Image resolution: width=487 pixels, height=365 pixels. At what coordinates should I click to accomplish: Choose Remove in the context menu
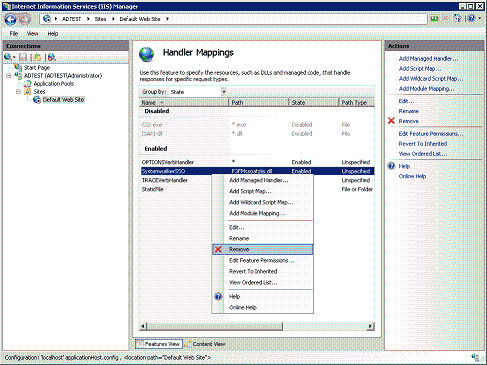coord(263,249)
